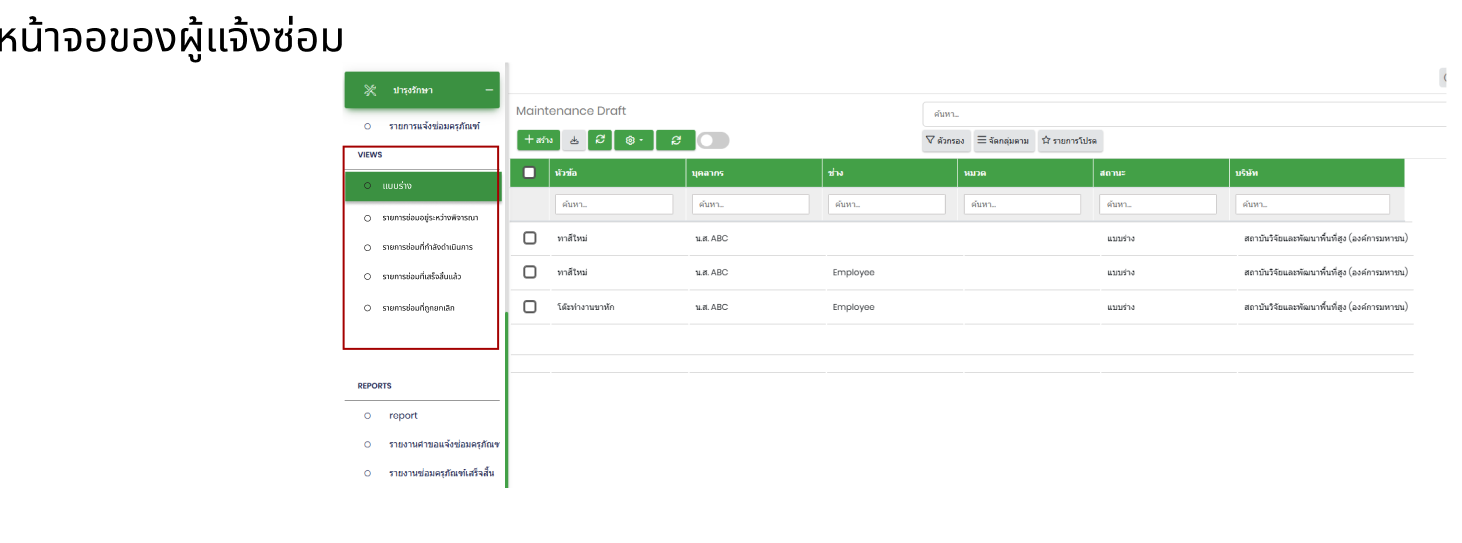Open the report link under REPORTS
The image size is (1462, 543).
403,416
